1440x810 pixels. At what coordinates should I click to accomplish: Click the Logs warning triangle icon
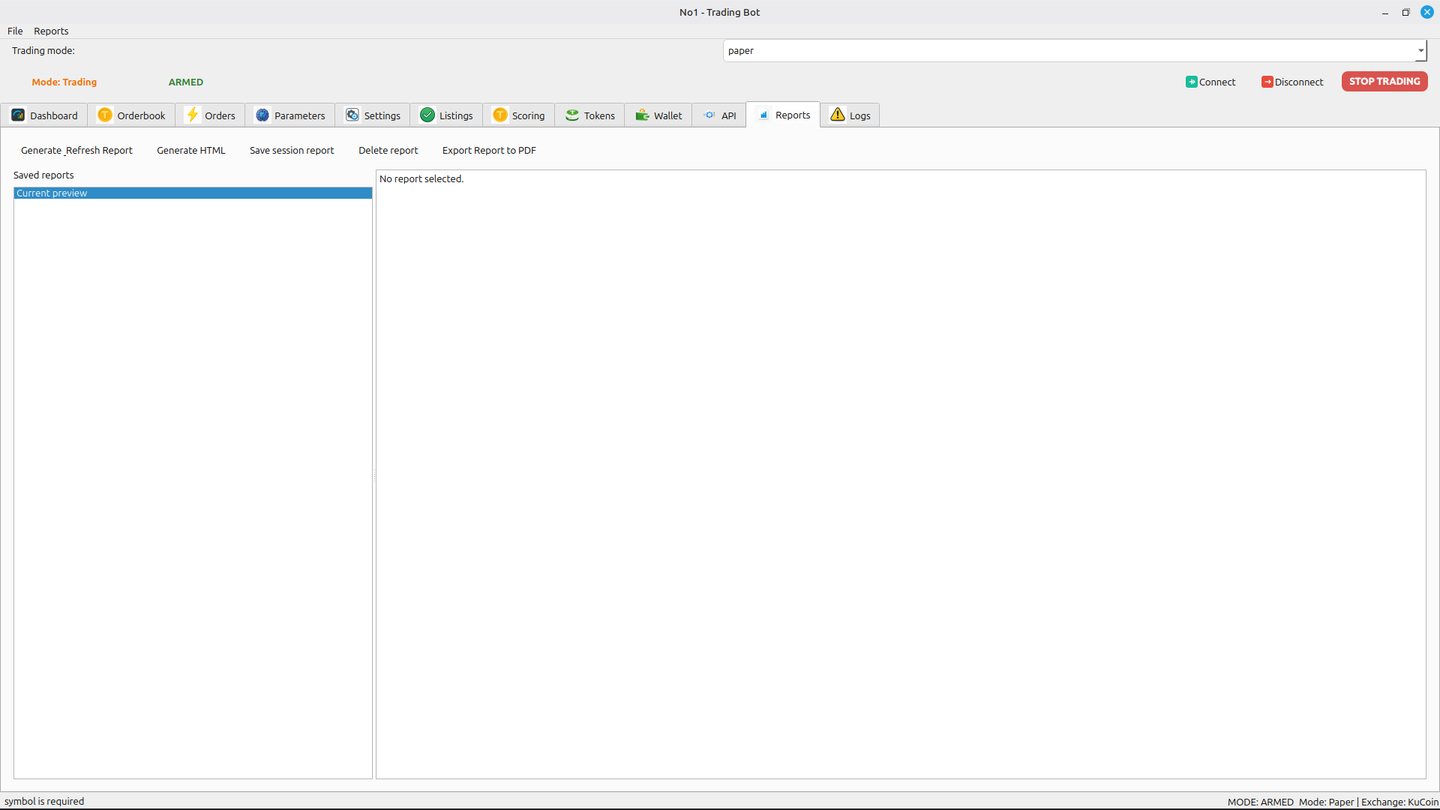tap(837, 115)
